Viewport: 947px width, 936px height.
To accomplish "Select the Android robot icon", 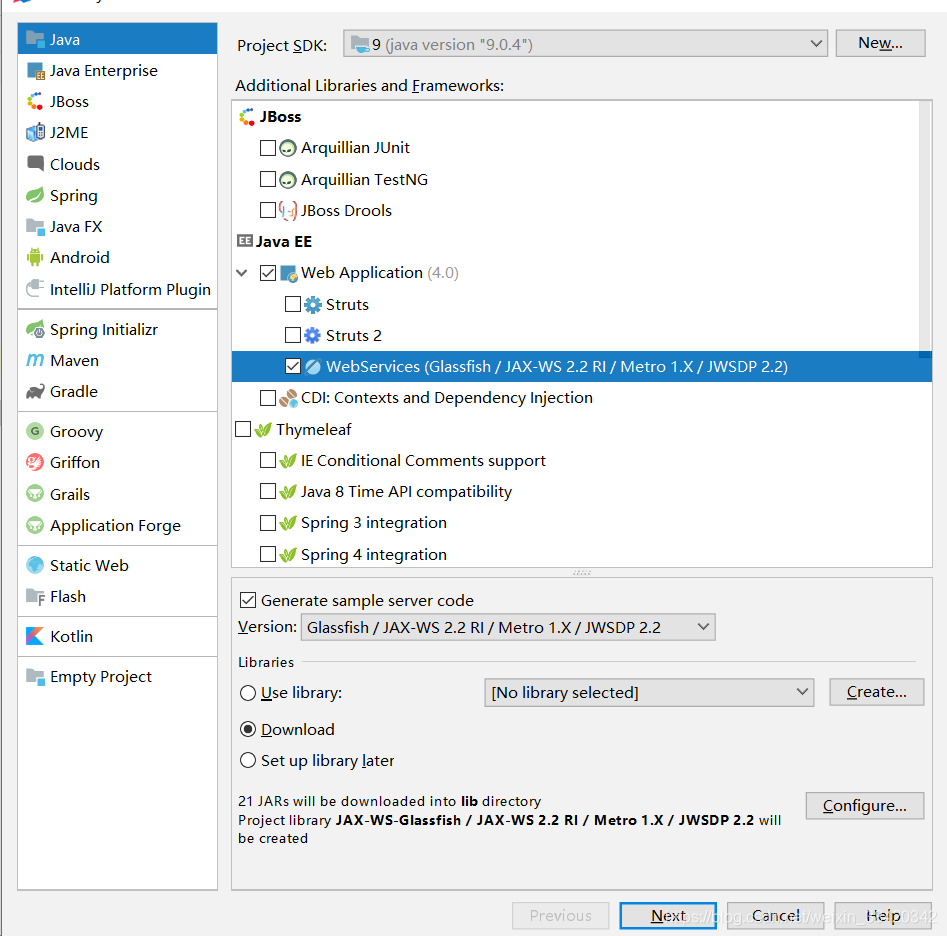I will 35,257.
